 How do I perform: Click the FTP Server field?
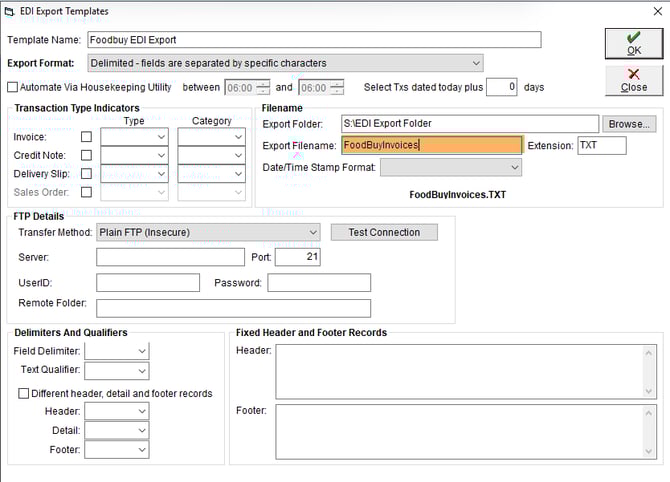tap(170, 257)
